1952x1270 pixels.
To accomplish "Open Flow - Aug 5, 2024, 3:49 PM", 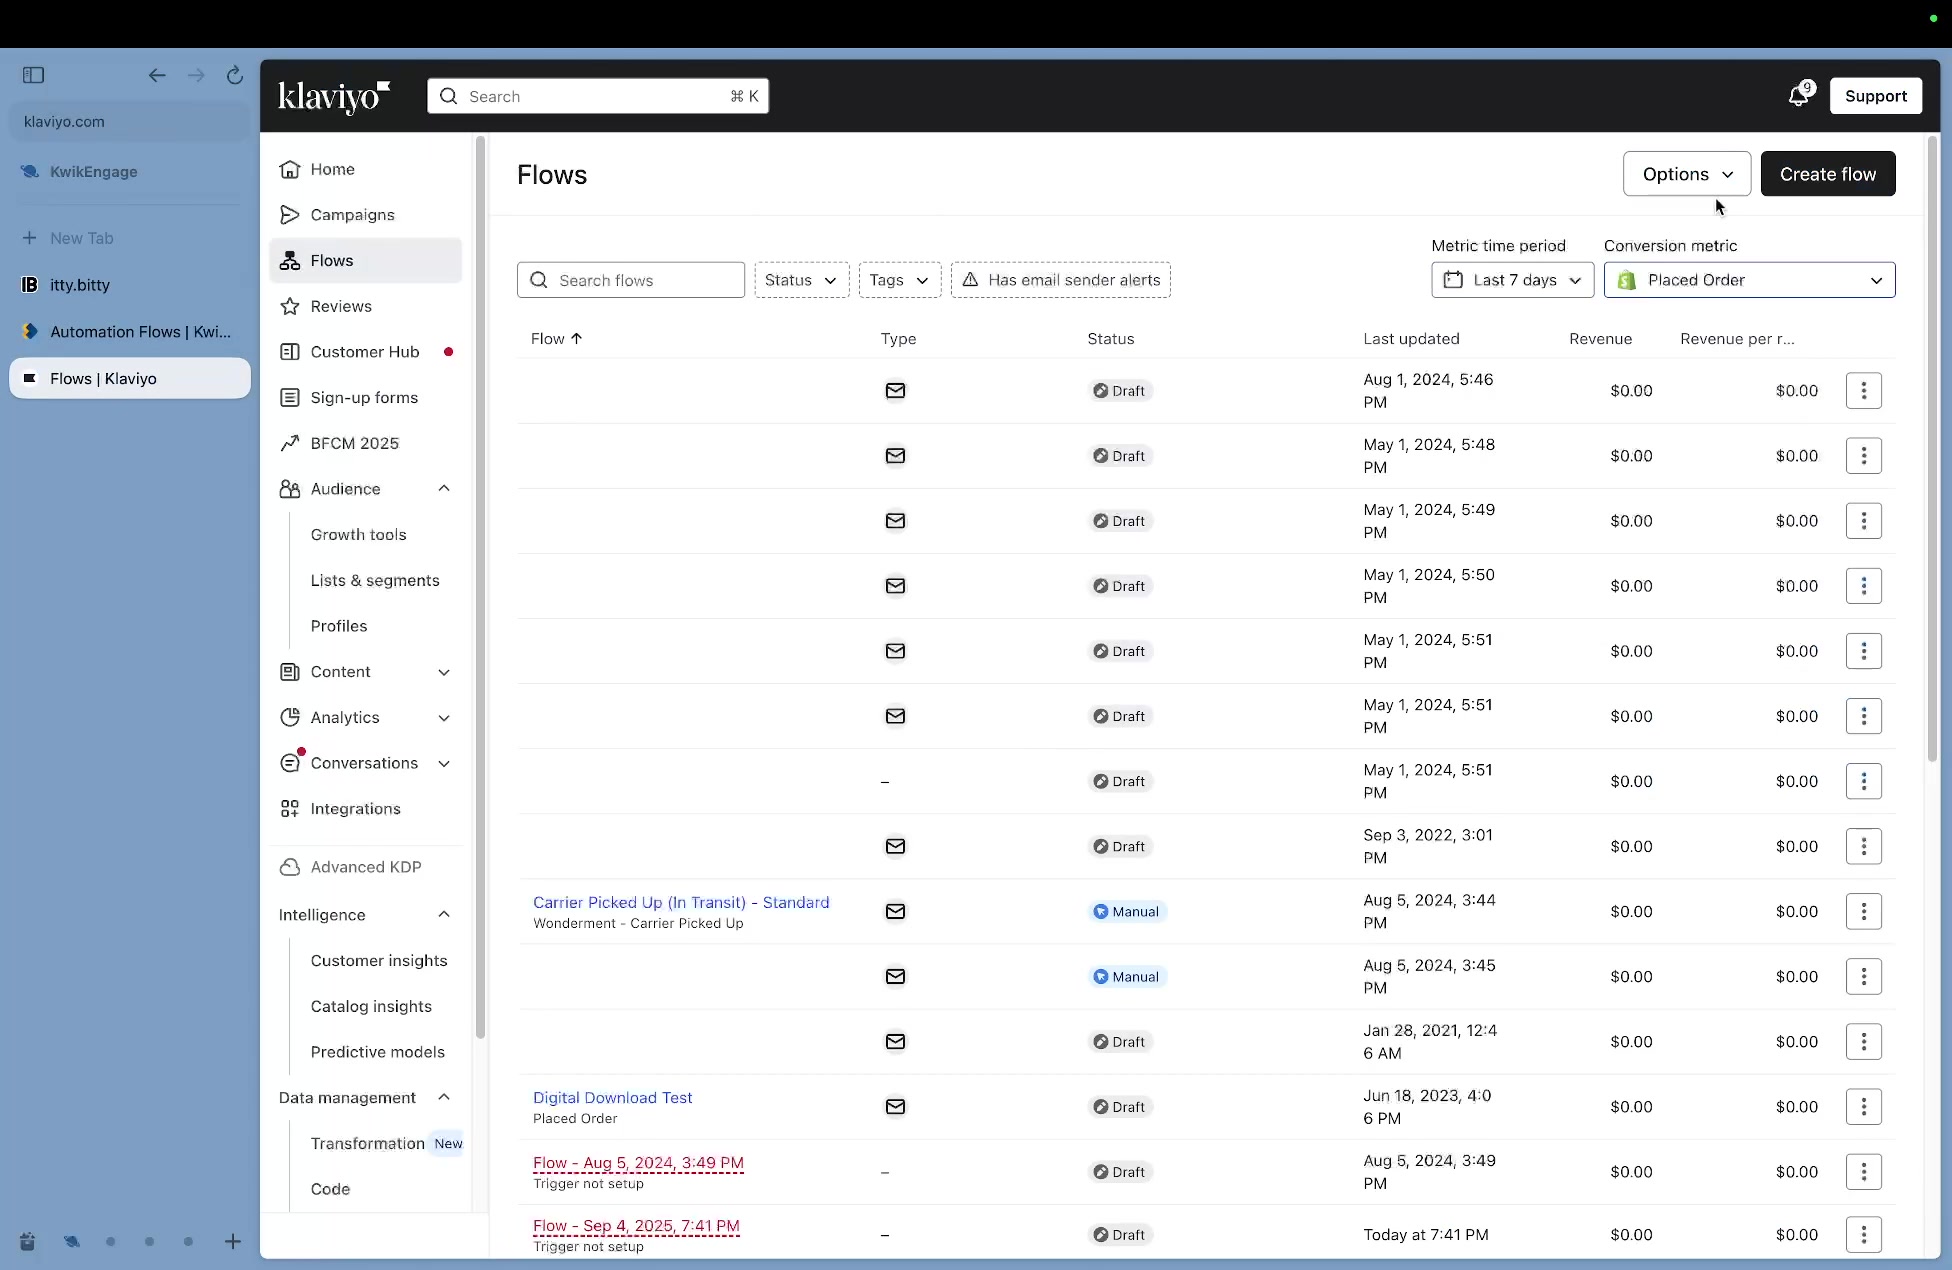I will 638,1162.
